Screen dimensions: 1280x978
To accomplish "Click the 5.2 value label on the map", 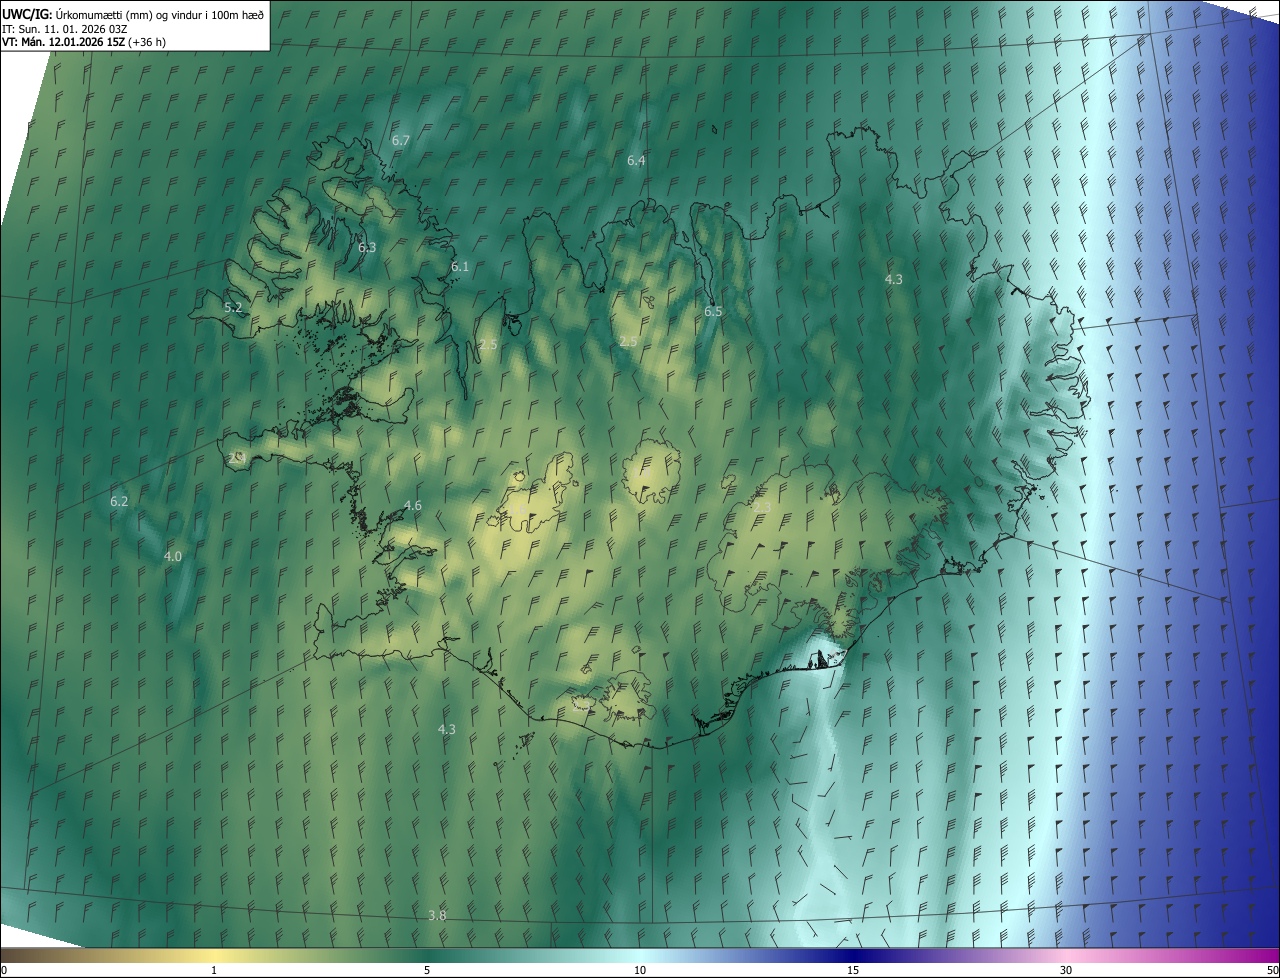I will 233,308.
